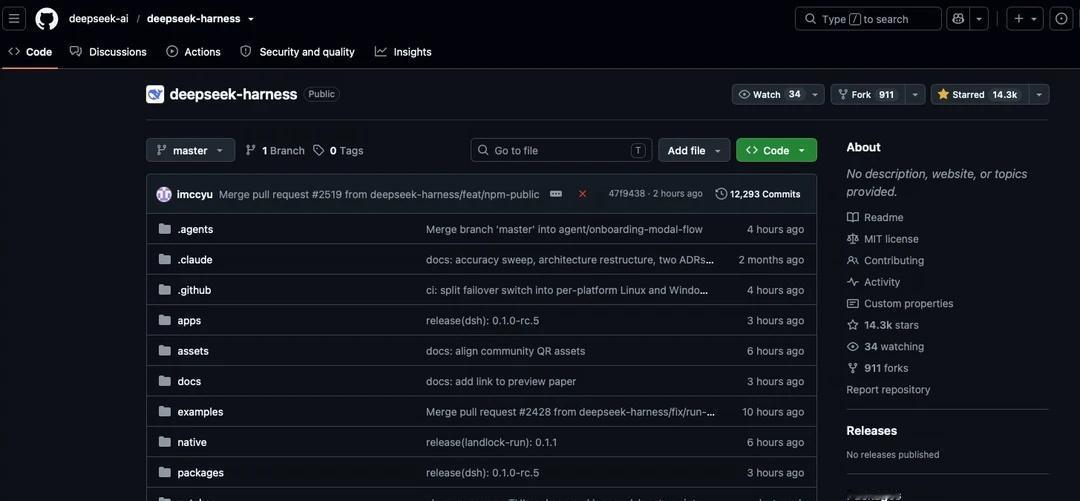Viewport: 1080px width, 501px height.
Task: Click the deepseek whale repository avatar
Action: click(x=155, y=94)
